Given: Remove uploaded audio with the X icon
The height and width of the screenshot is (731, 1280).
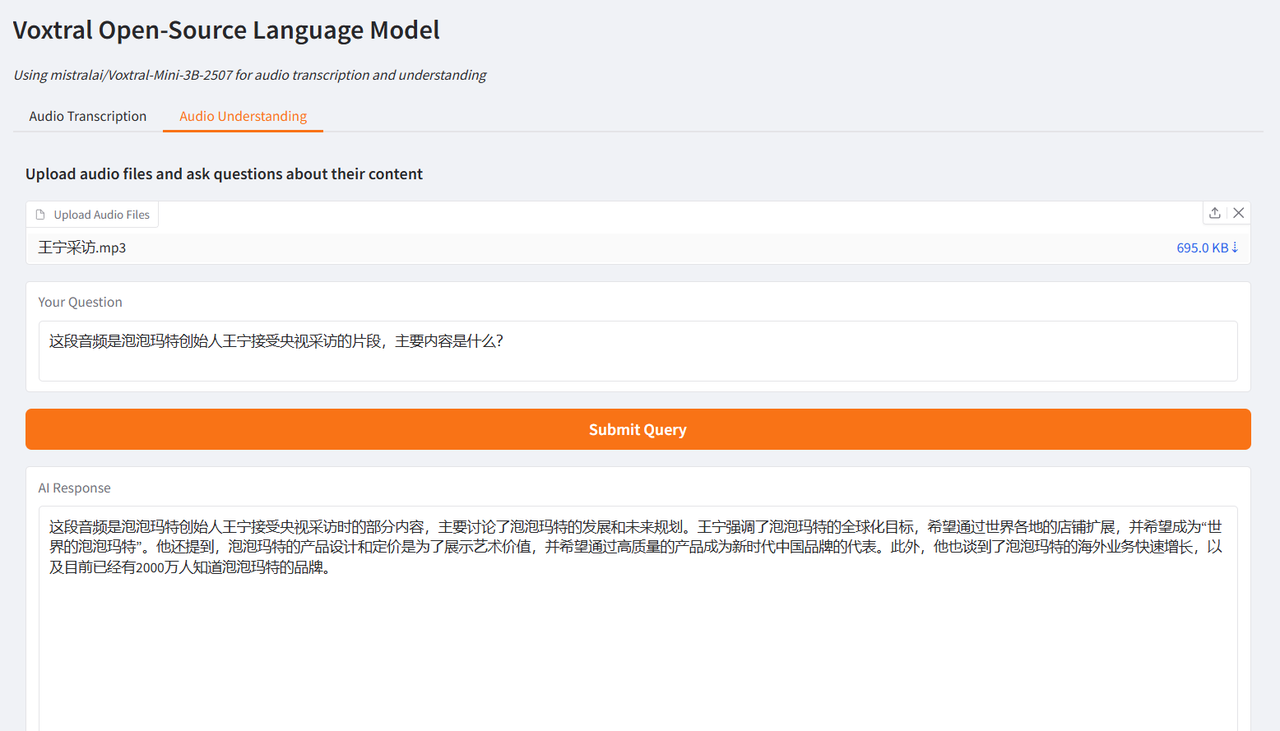Looking at the screenshot, I should click(x=1238, y=213).
